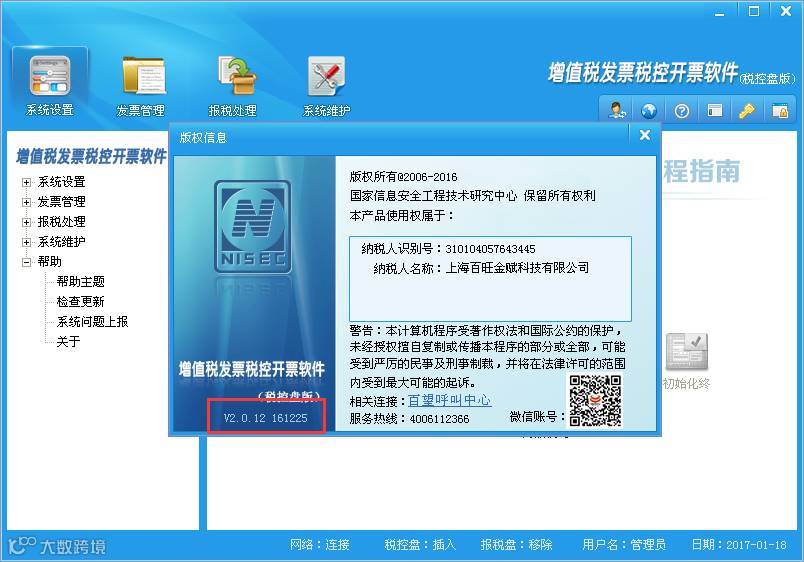Image resolution: width=804 pixels, height=562 pixels.
Task: Click the 初始化 checklist icon on guide page
Action: 687,351
